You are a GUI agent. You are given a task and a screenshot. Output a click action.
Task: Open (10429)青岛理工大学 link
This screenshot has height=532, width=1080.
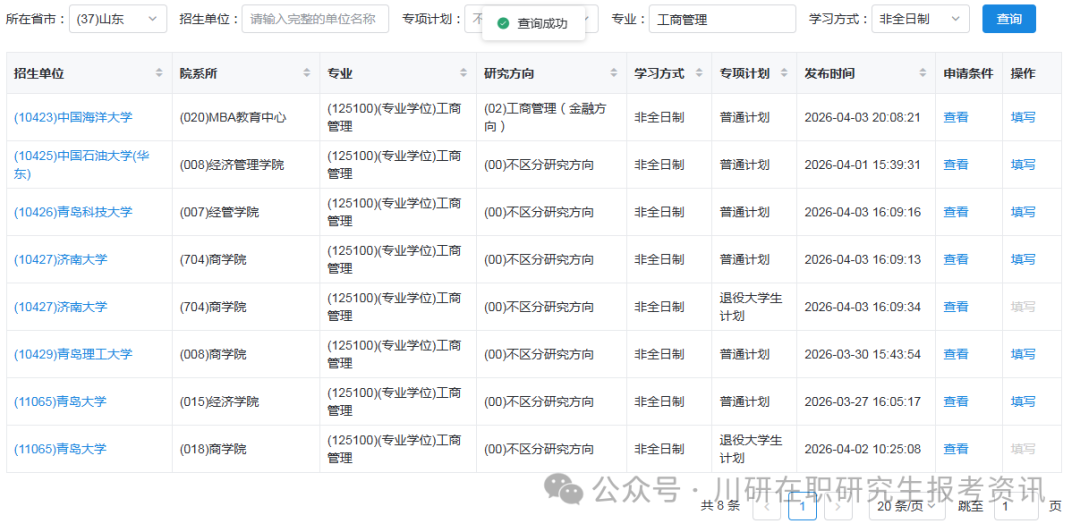coord(73,354)
